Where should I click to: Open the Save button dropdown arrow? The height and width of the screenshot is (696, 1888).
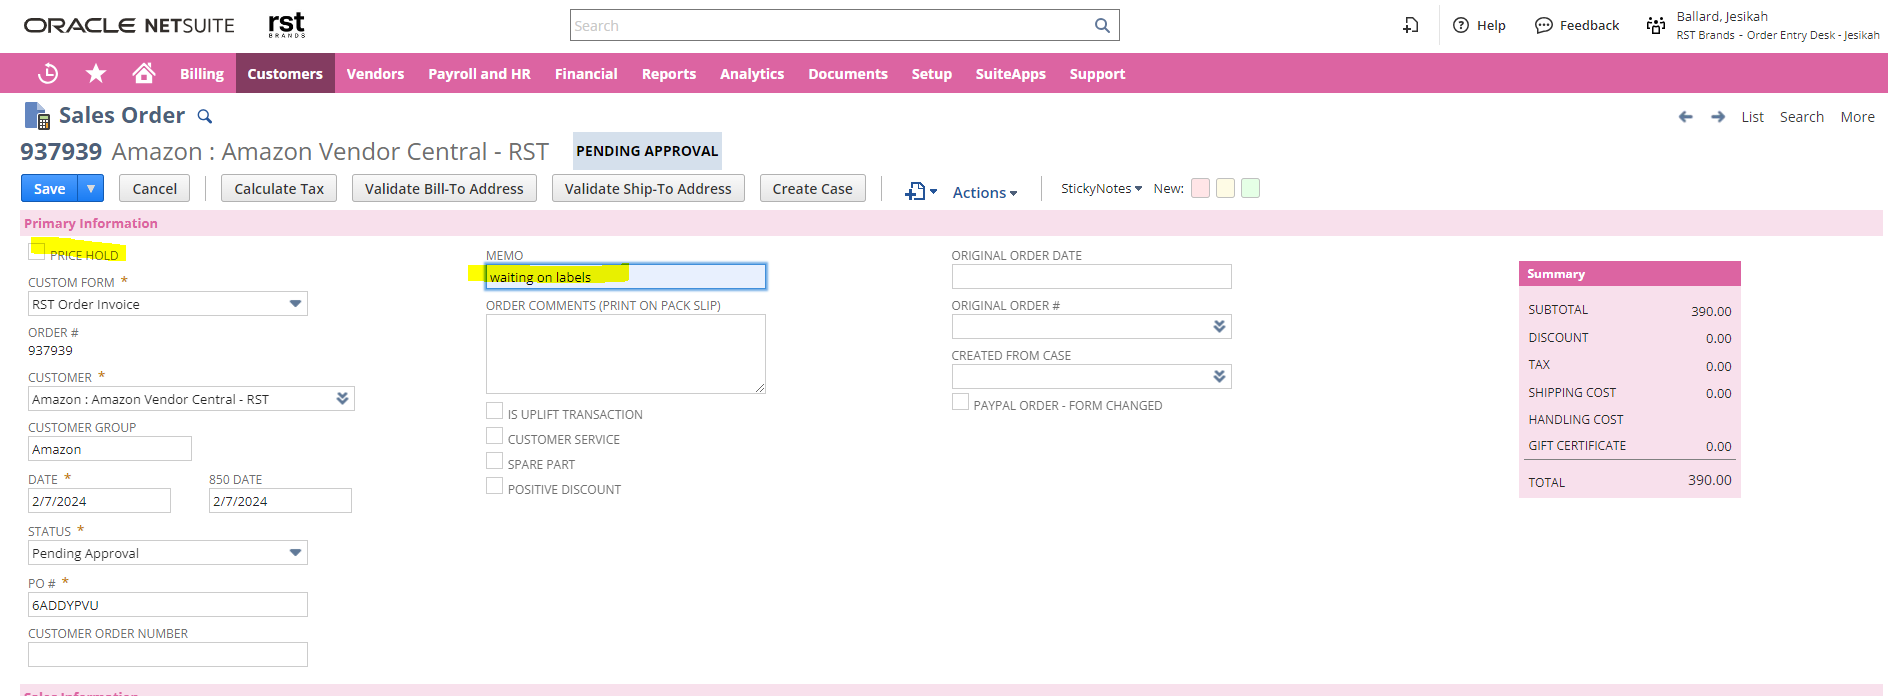[x=91, y=188]
